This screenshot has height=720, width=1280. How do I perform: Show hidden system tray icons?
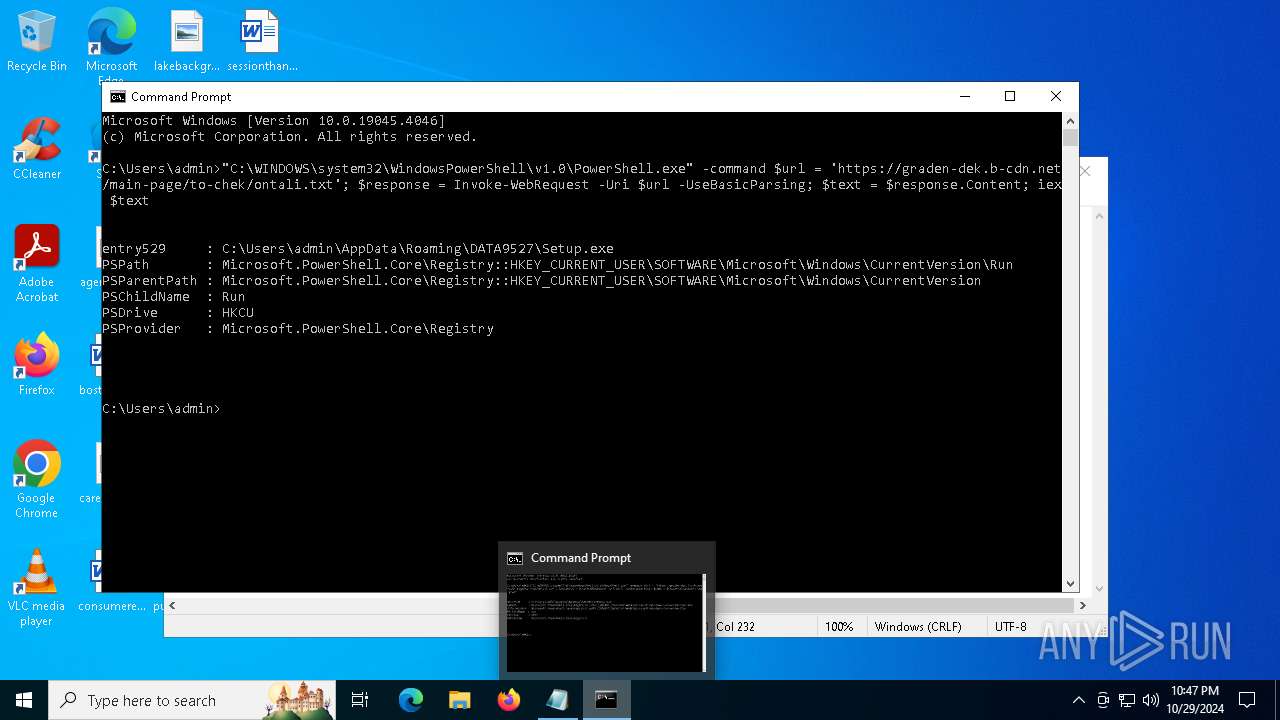pyautogui.click(x=1078, y=700)
